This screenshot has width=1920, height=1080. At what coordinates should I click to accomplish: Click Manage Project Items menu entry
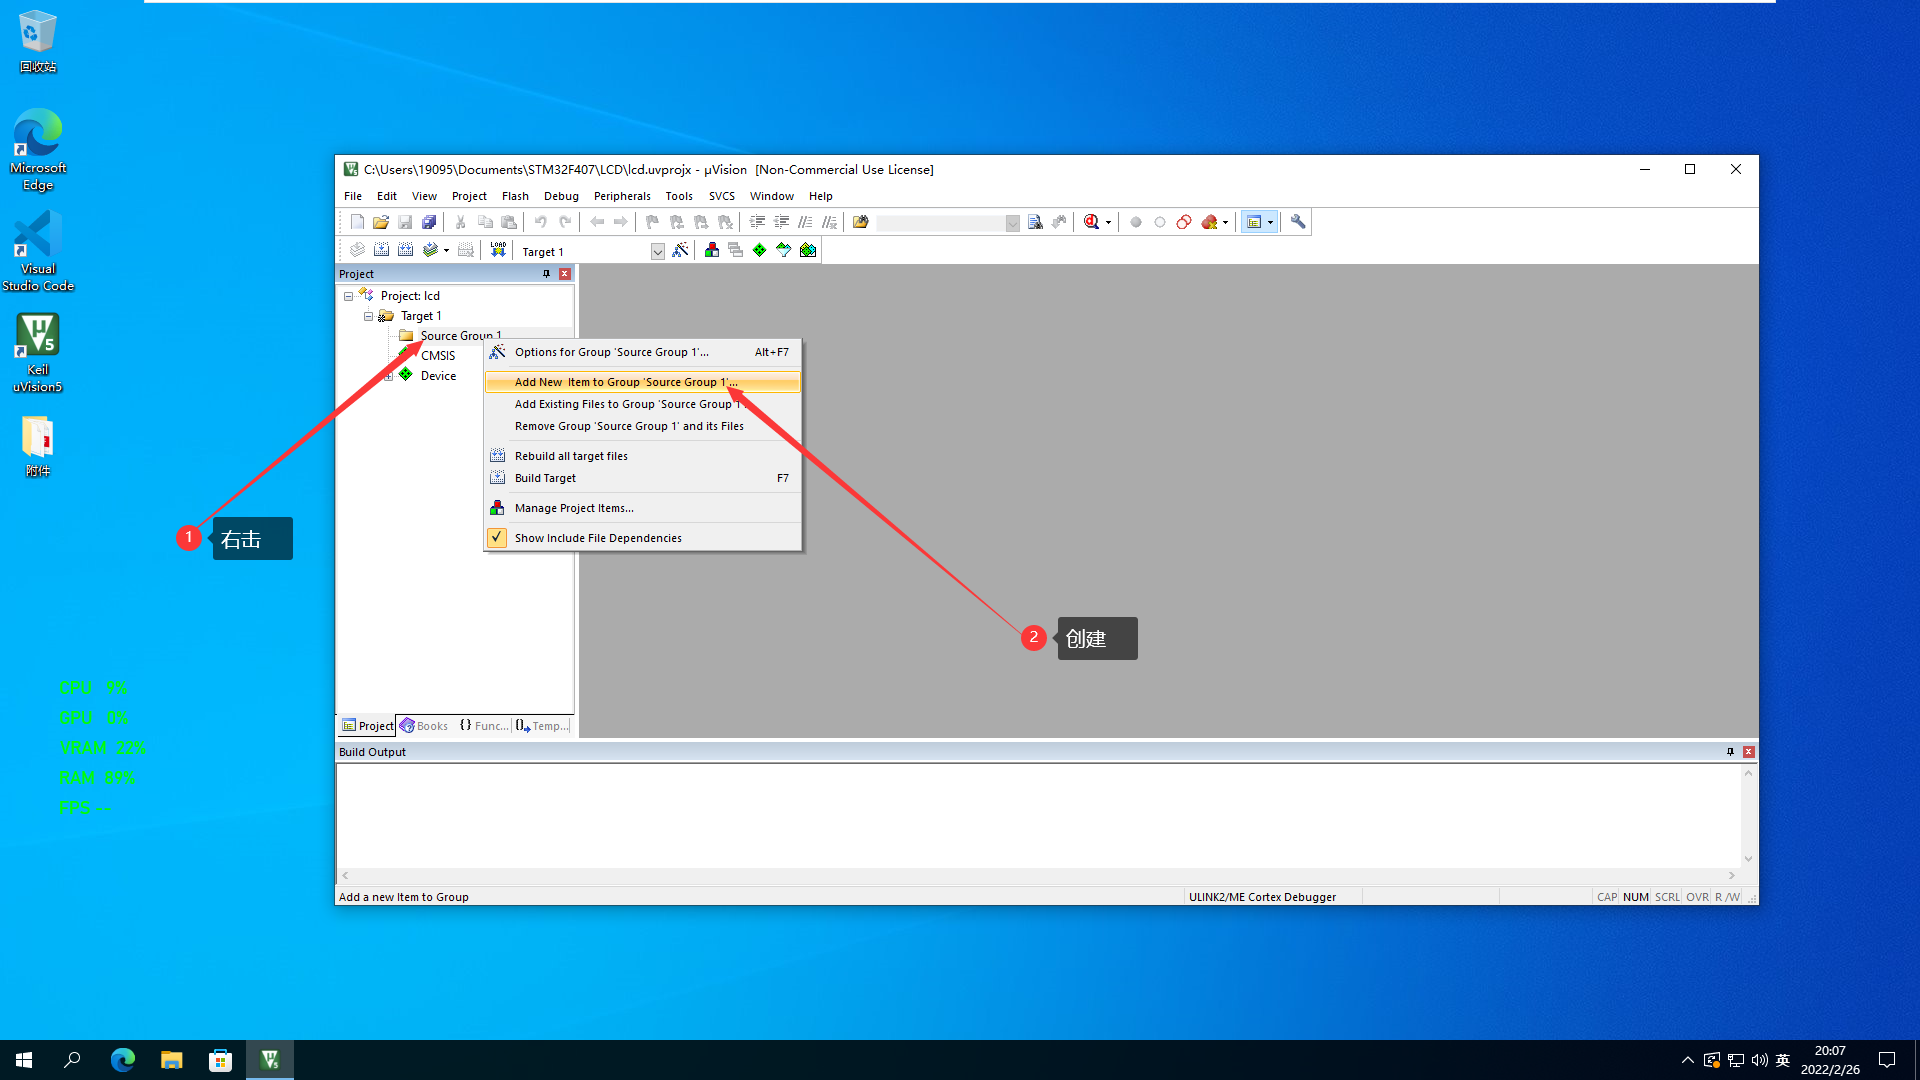click(574, 508)
